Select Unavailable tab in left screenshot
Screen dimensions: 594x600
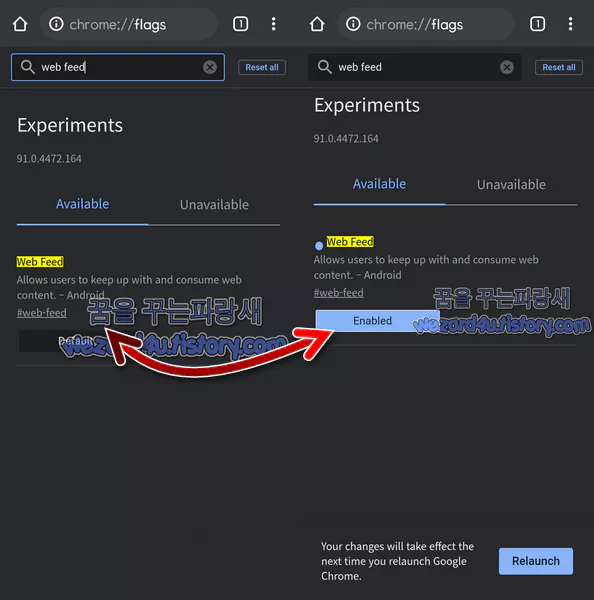pos(214,205)
